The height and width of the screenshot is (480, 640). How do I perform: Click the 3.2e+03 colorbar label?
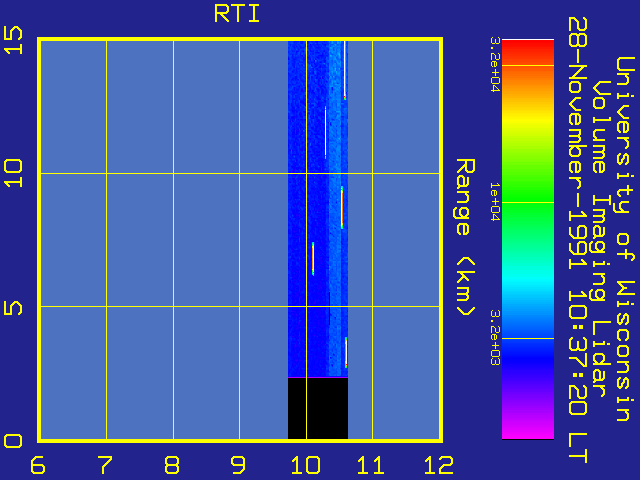(x=495, y=338)
